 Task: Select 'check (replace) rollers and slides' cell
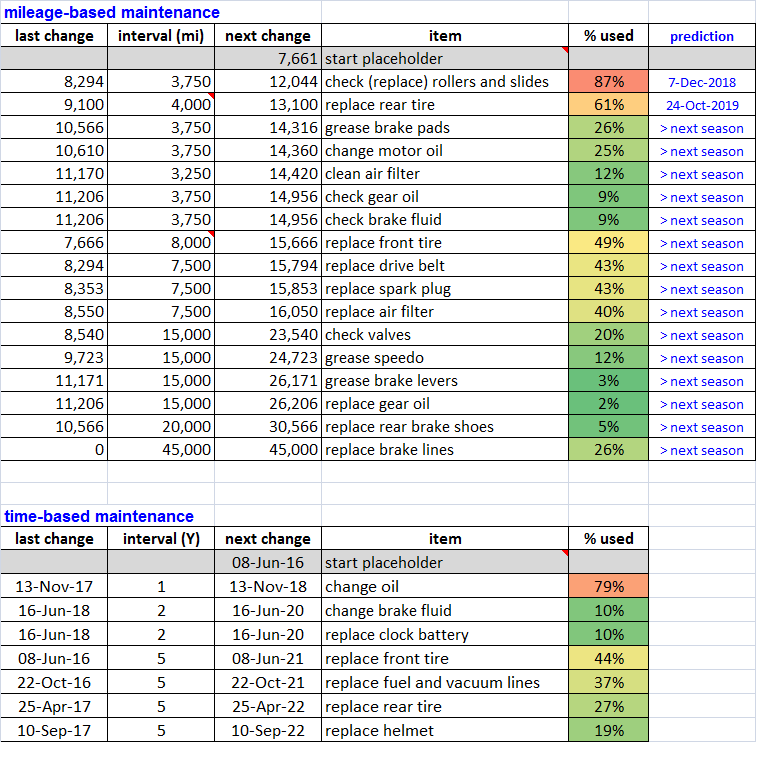pos(445,82)
